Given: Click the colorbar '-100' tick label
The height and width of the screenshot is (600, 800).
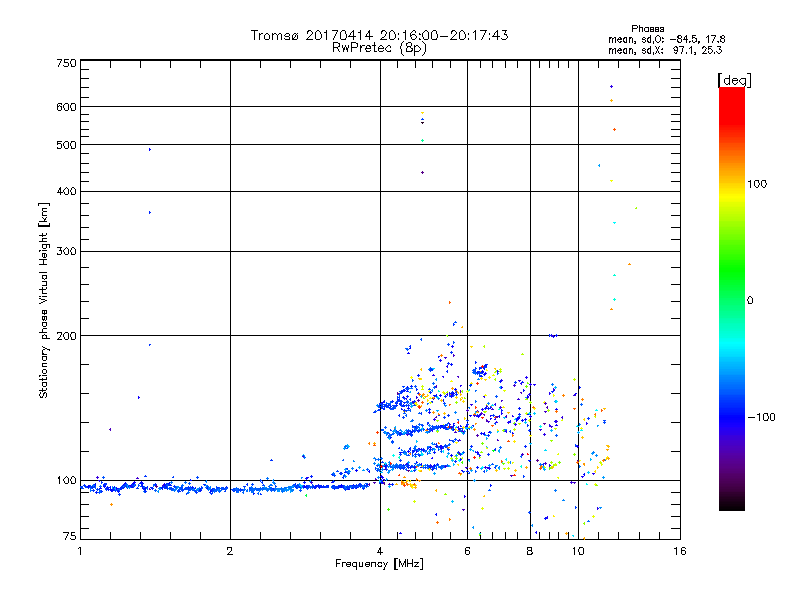Looking at the screenshot, I should point(761,417).
